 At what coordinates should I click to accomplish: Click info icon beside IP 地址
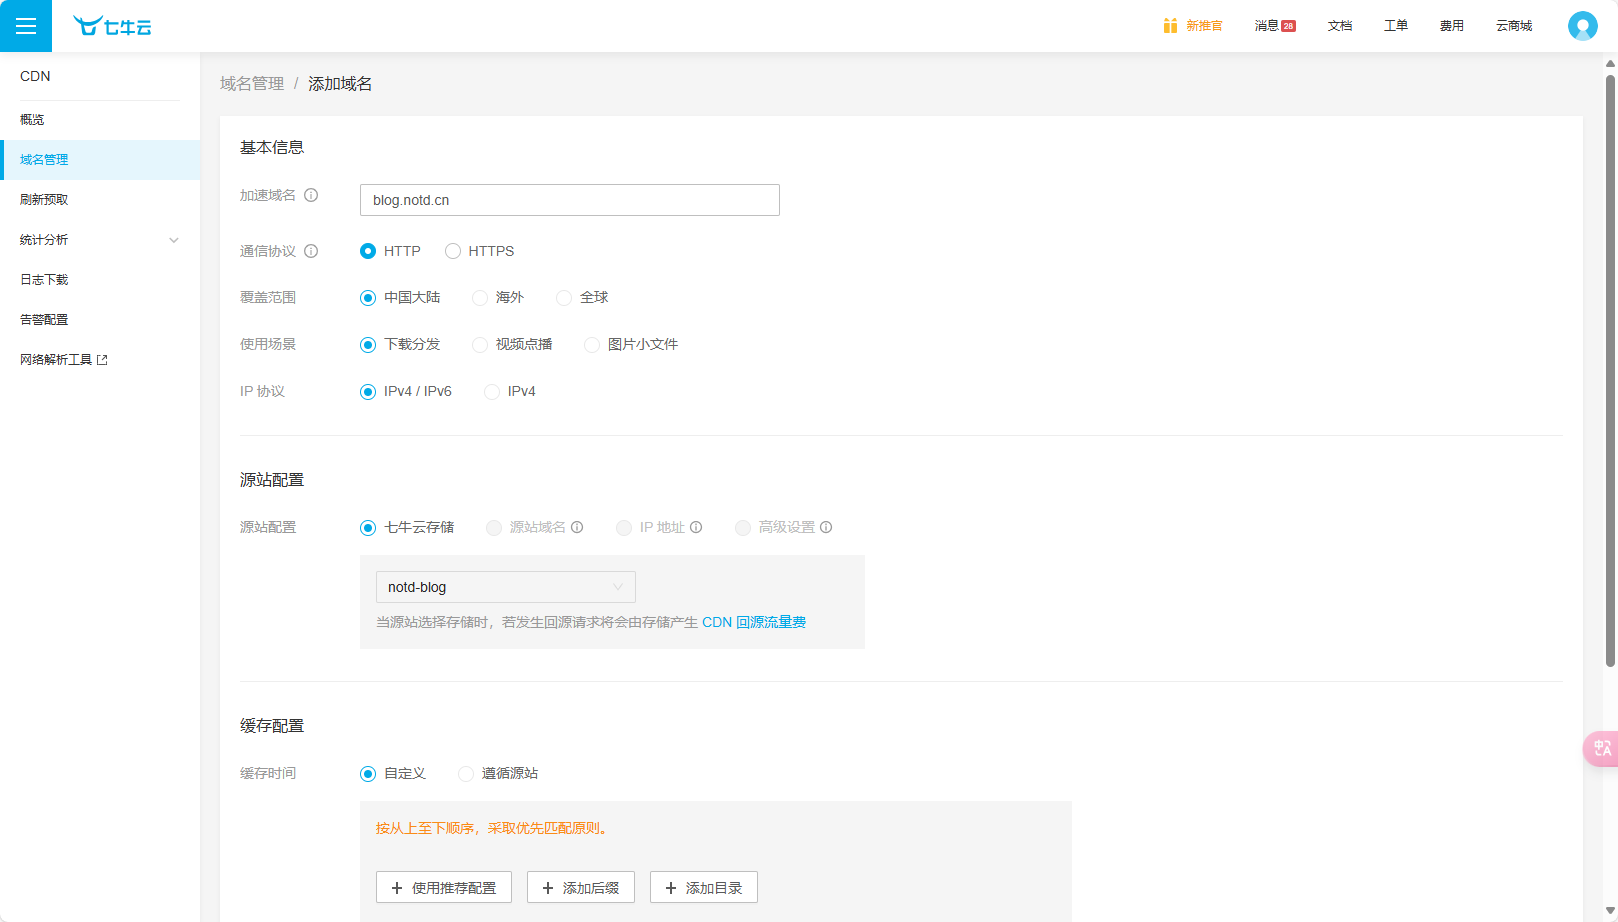696,527
